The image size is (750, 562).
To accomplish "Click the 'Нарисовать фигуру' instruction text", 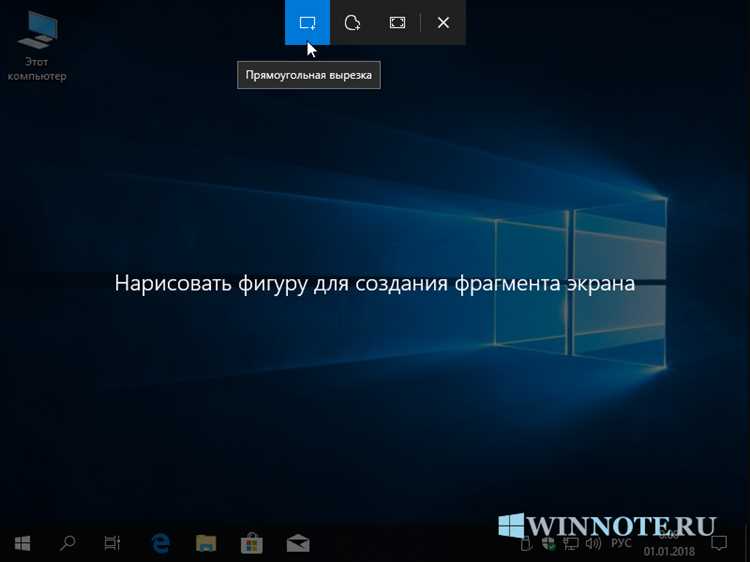I will (x=374, y=284).
